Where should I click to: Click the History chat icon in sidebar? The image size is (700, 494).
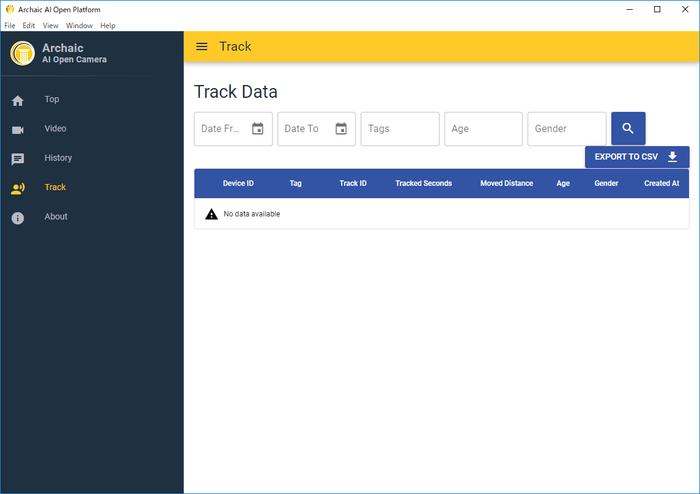(18, 159)
